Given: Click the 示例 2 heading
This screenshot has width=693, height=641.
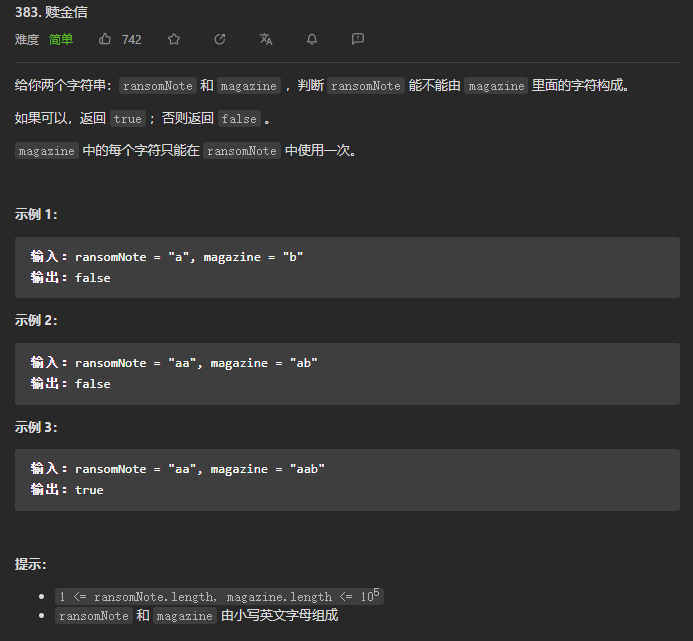Looking at the screenshot, I should point(36,320).
